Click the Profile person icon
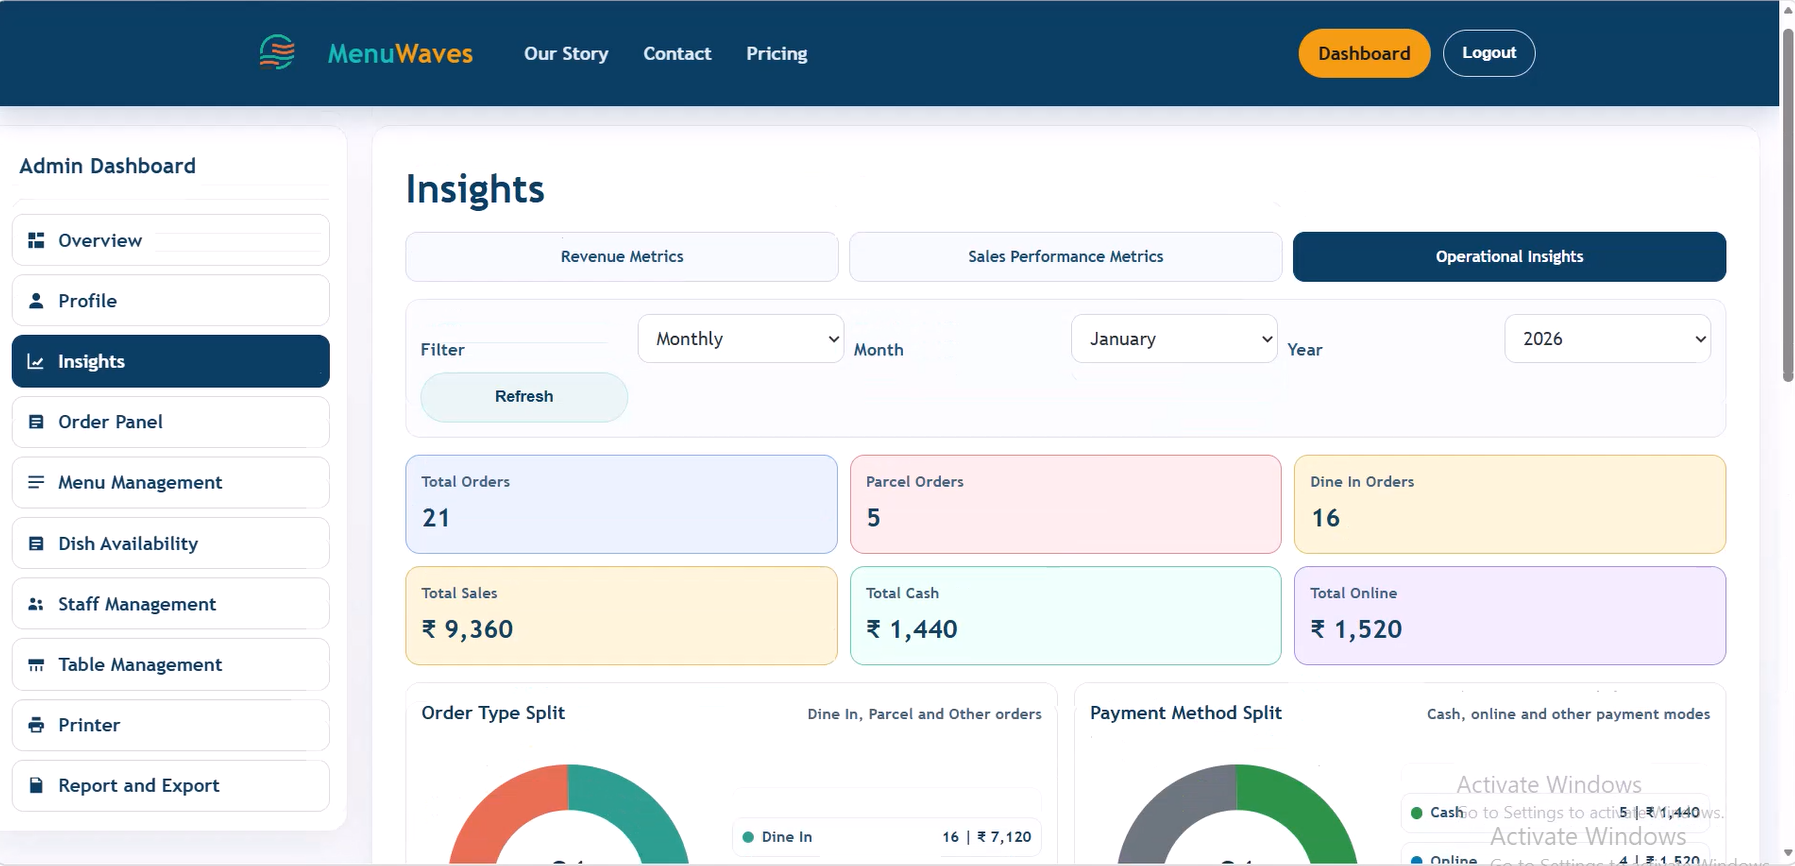 point(36,300)
